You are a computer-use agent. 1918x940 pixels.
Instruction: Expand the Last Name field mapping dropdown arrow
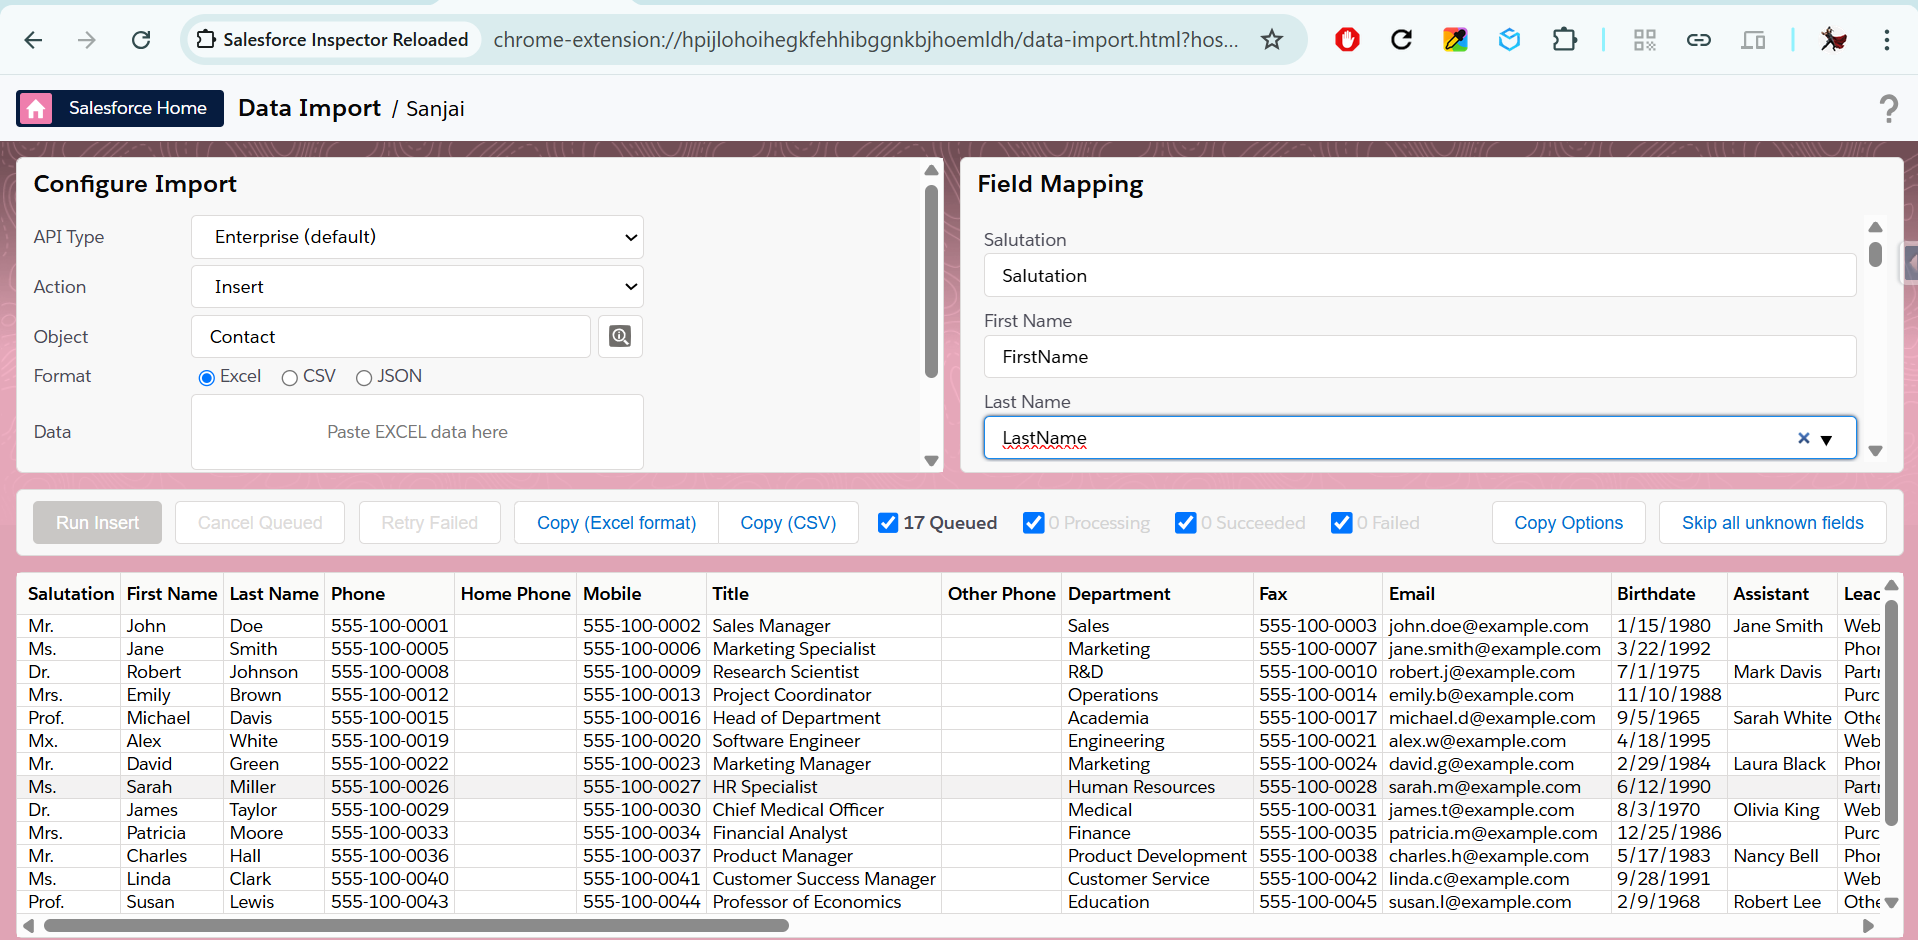(1826, 440)
